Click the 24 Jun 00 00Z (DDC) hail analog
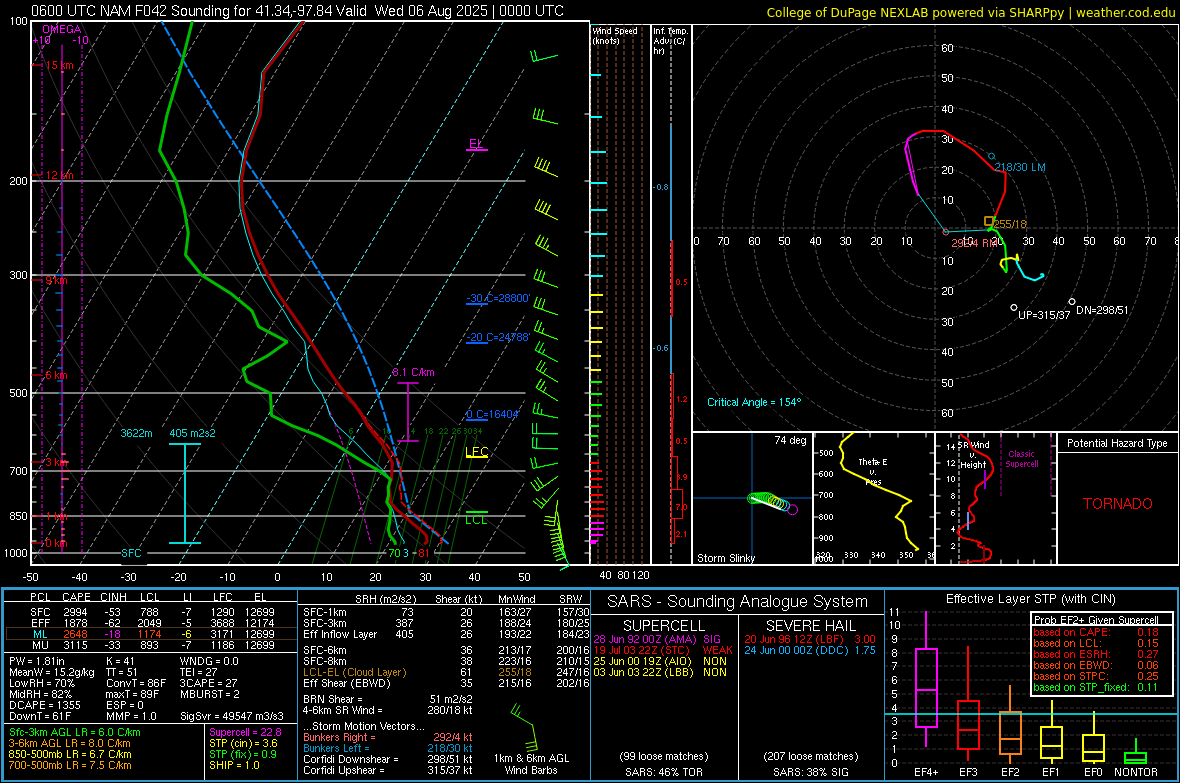 (x=810, y=650)
